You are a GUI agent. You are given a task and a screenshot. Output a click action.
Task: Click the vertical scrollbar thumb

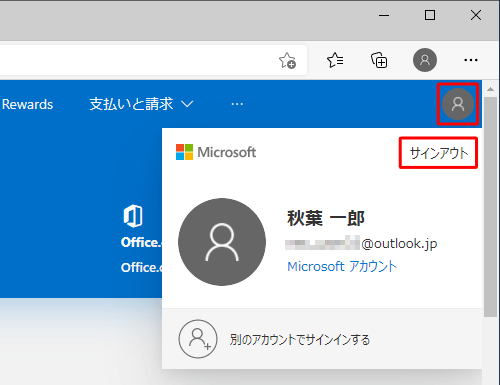490,207
